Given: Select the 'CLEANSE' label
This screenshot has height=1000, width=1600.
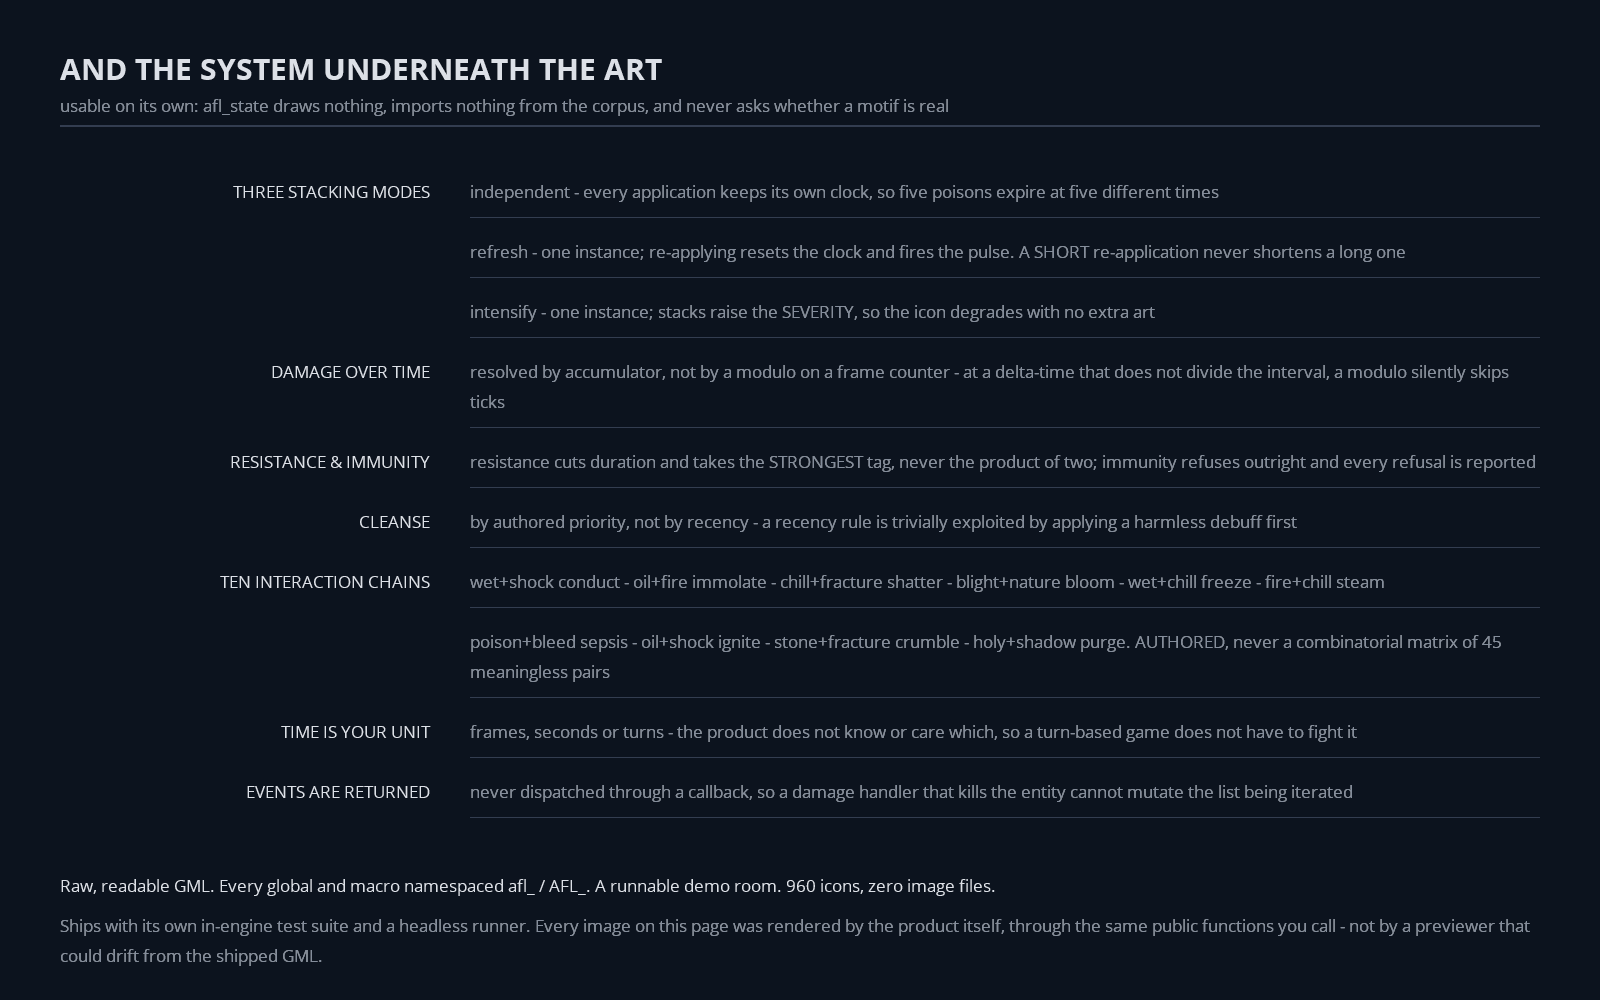Looking at the screenshot, I should pos(394,522).
